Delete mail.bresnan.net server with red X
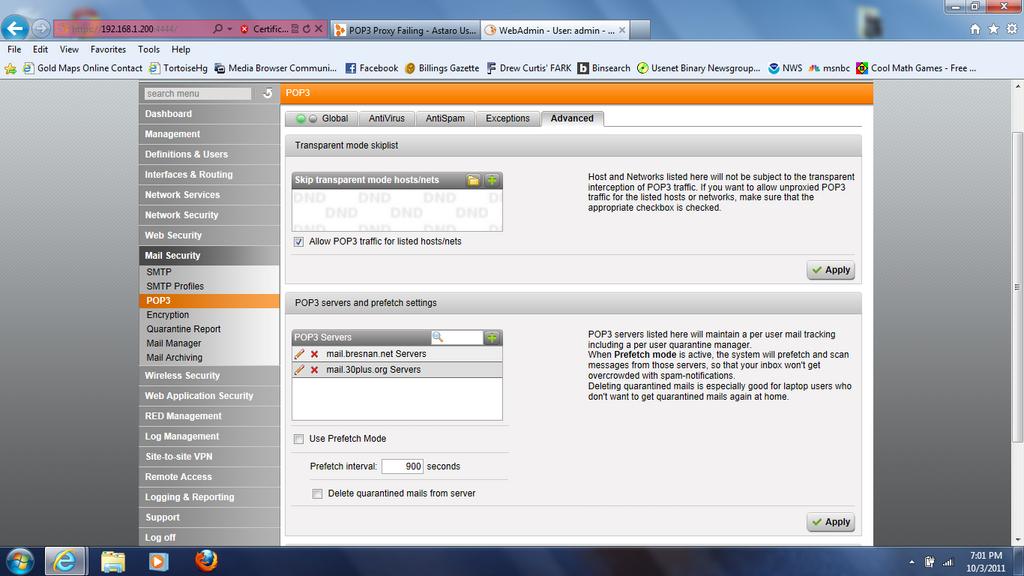Image resolution: width=1024 pixels, height=576 pixels. 314,354
